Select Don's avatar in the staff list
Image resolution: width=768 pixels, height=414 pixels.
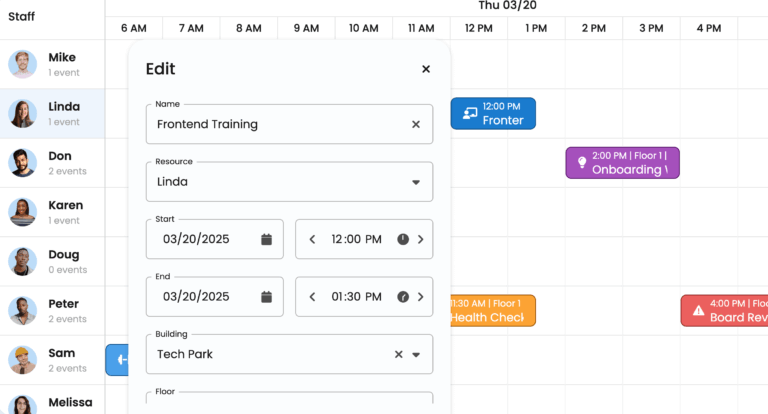(23, 163)
